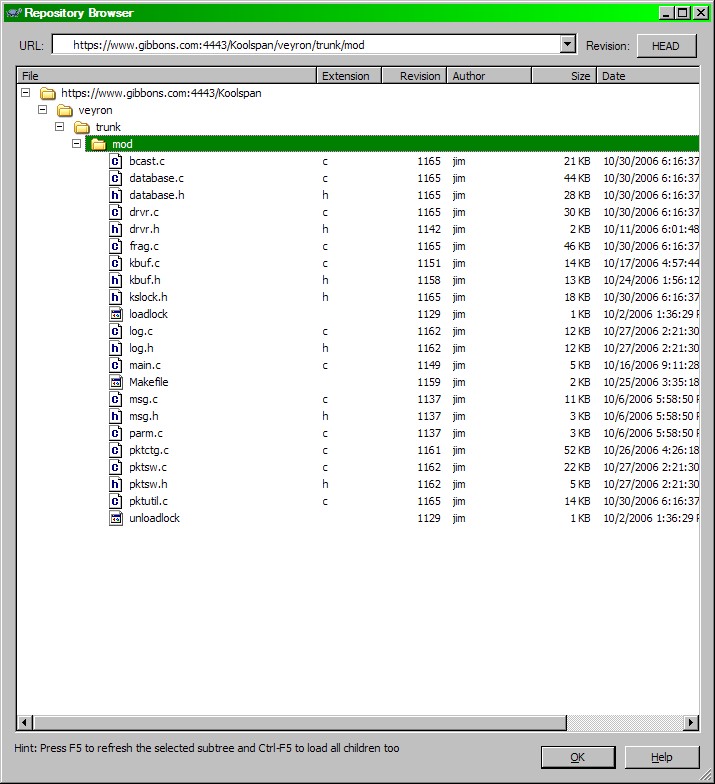Click the parm.c file icon

click(116, 433)
